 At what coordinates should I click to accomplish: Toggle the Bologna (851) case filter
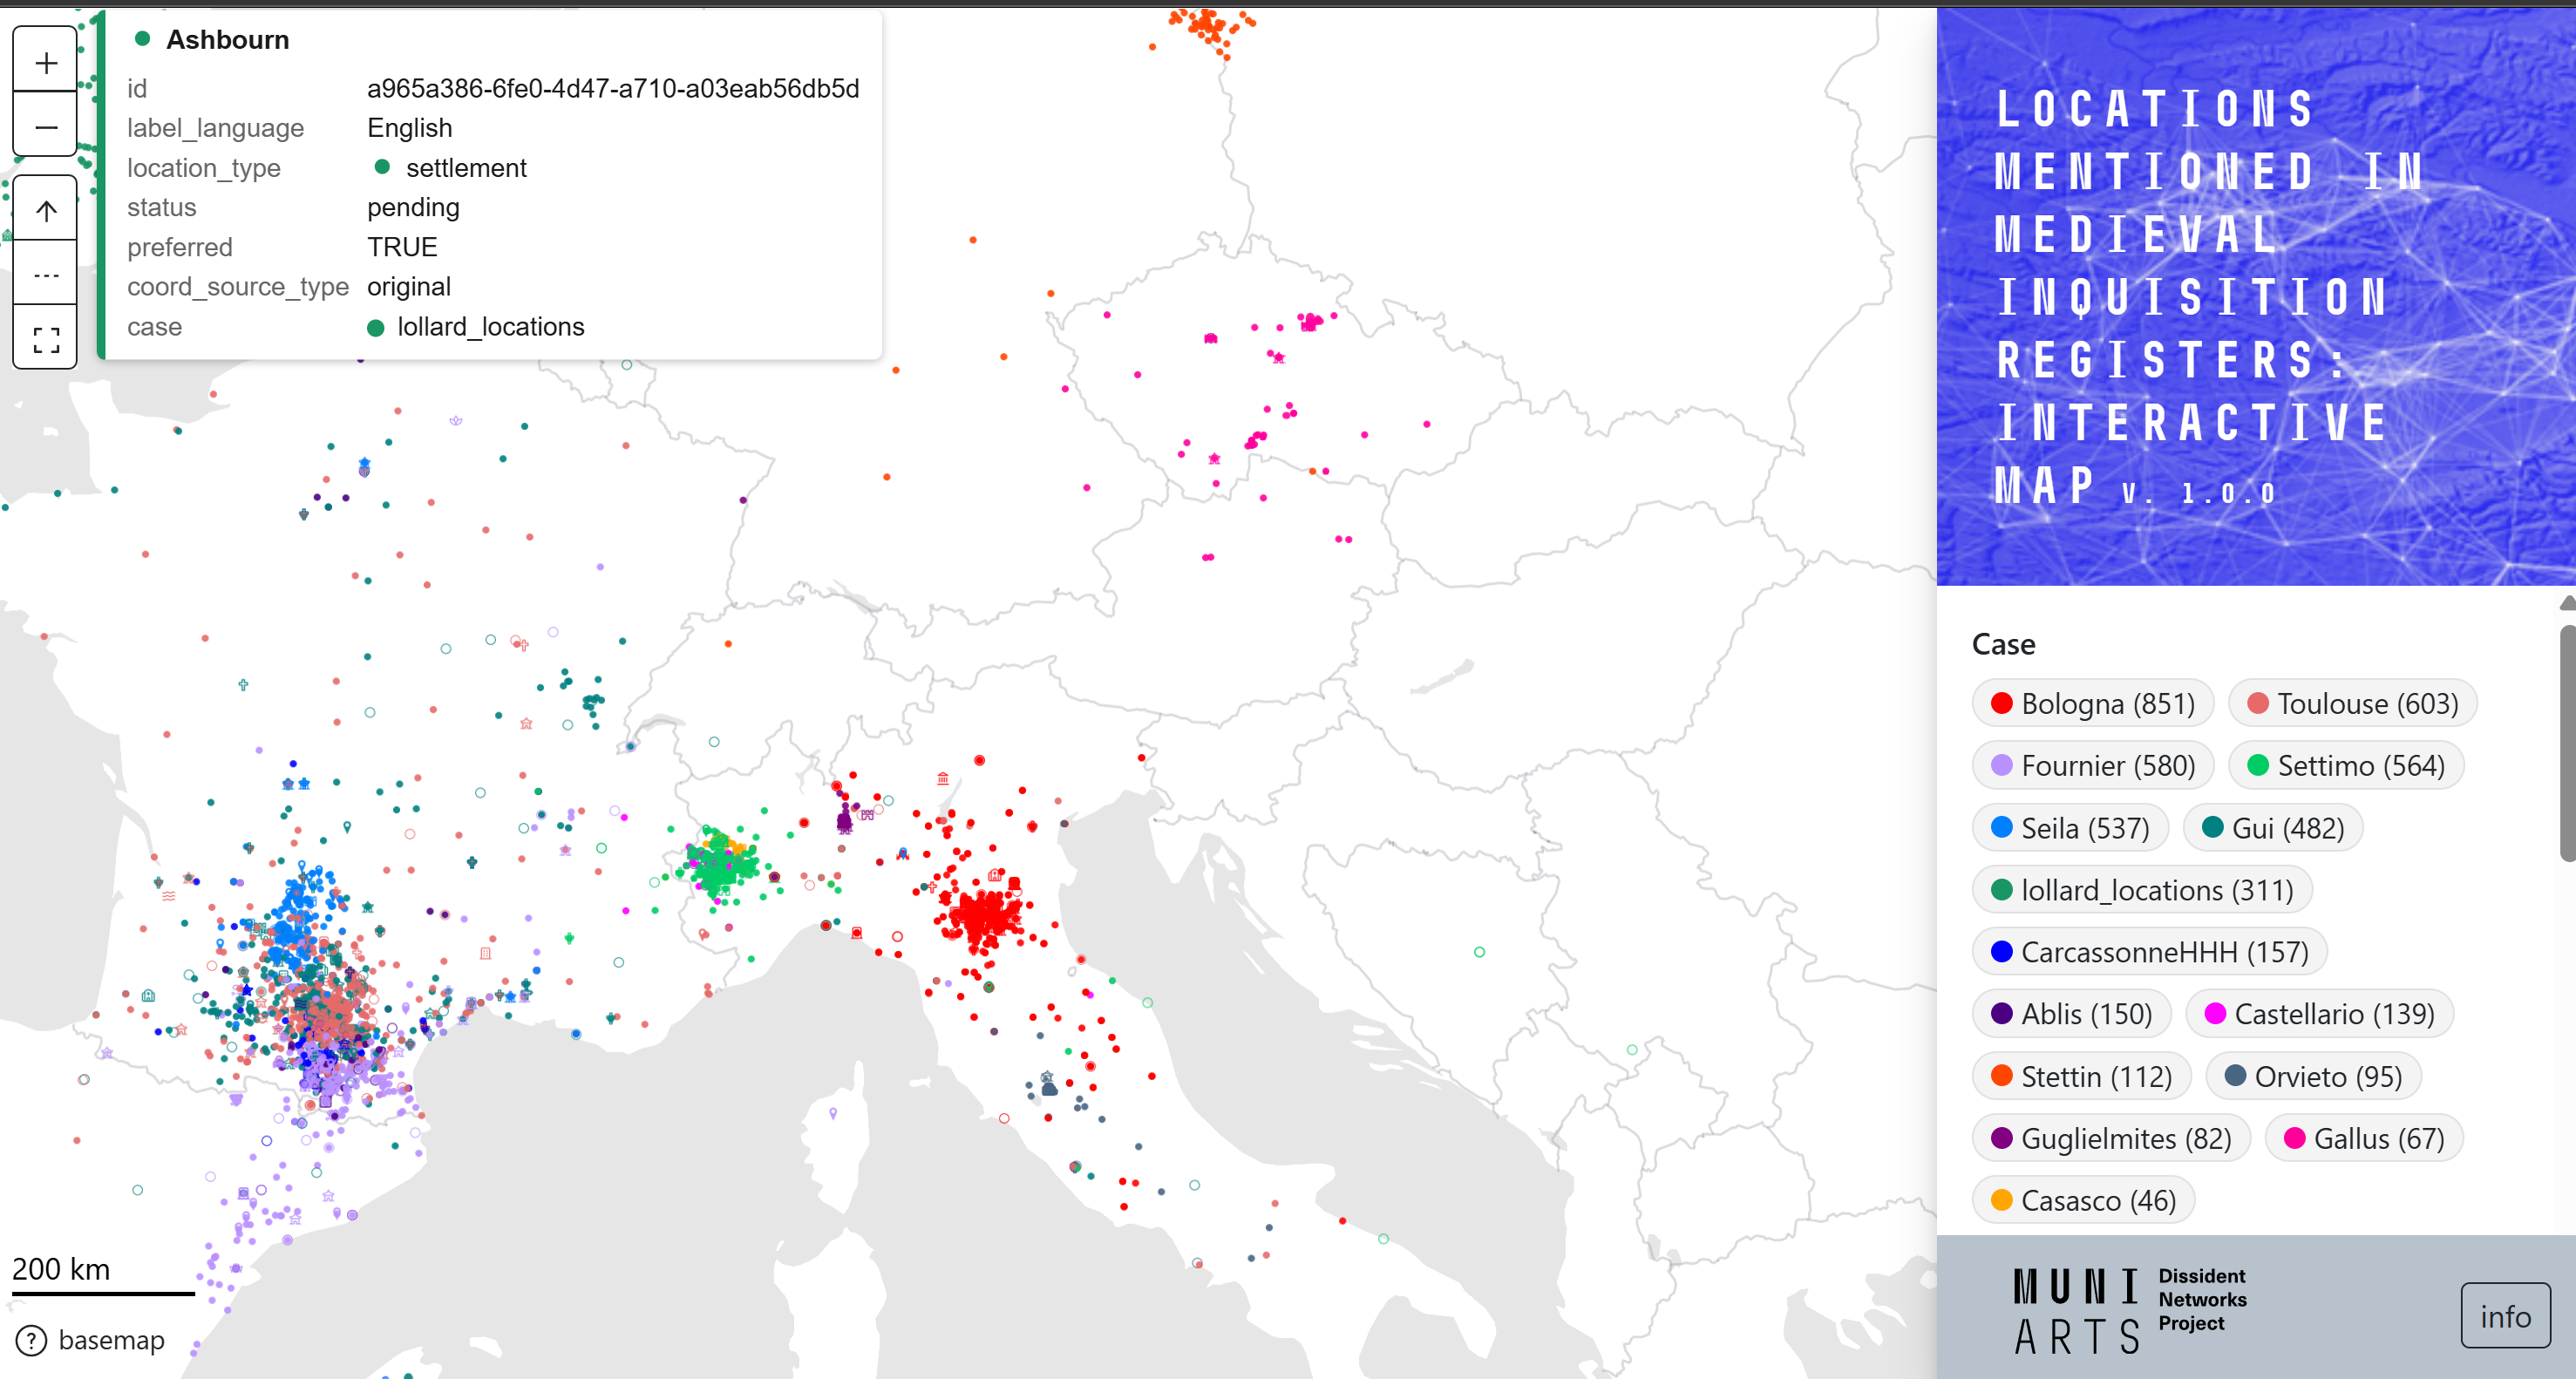coord(2092,703)
